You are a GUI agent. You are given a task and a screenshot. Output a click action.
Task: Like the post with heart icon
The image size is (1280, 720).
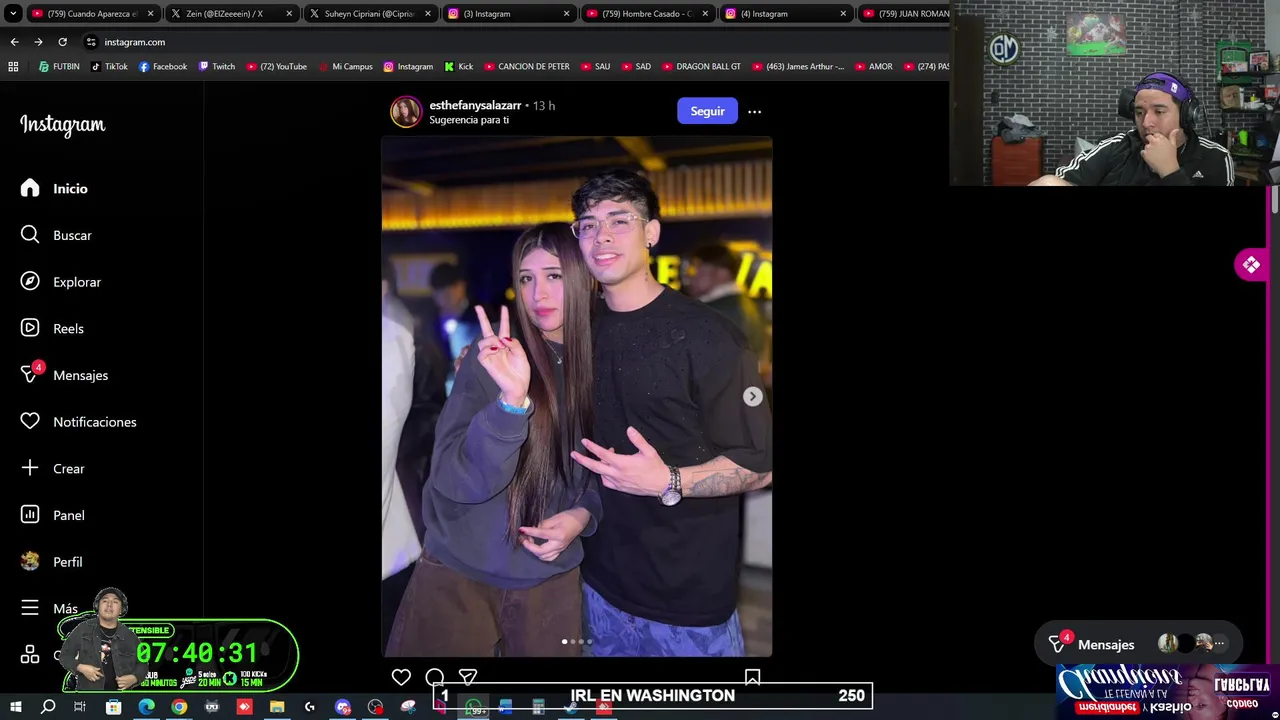(401, 677)
